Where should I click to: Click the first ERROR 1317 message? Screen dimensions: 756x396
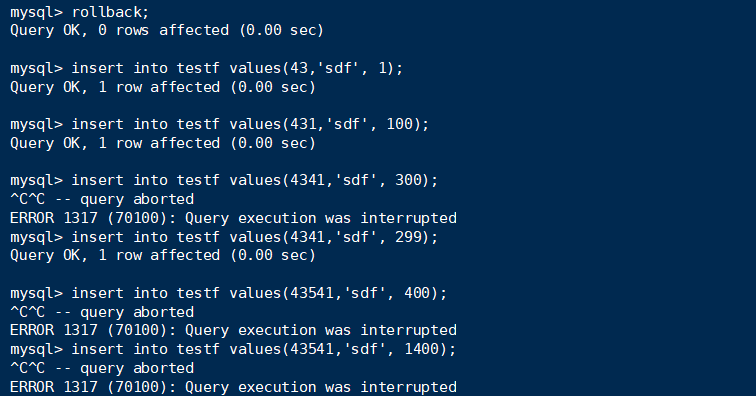[233, 218]
